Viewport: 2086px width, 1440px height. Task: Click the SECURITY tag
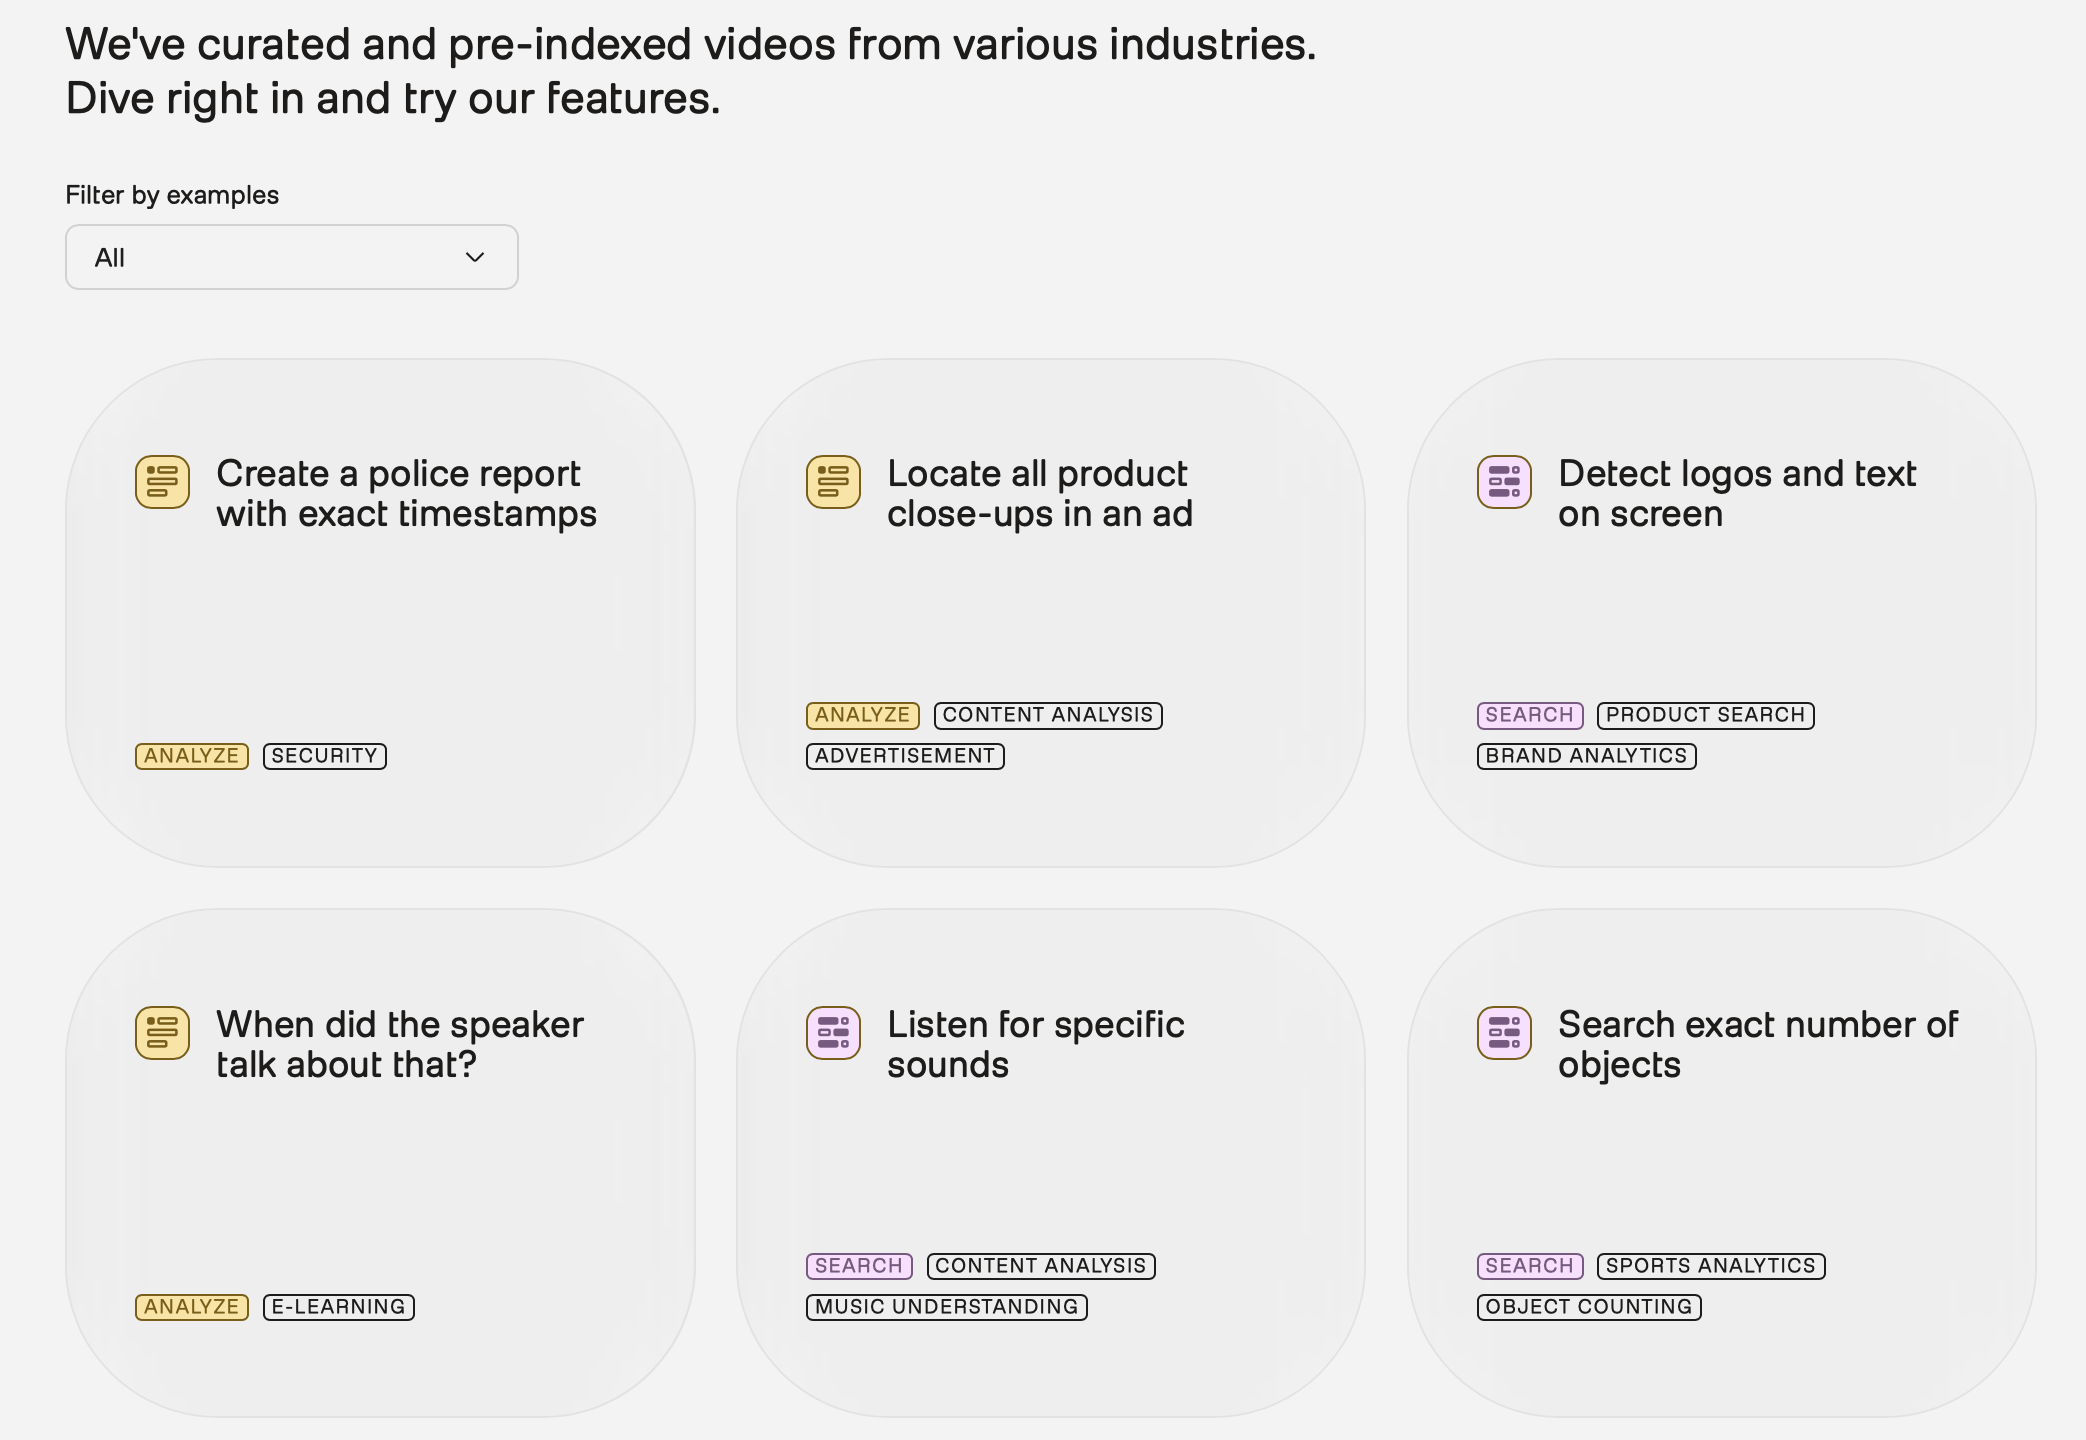[324, 756]
